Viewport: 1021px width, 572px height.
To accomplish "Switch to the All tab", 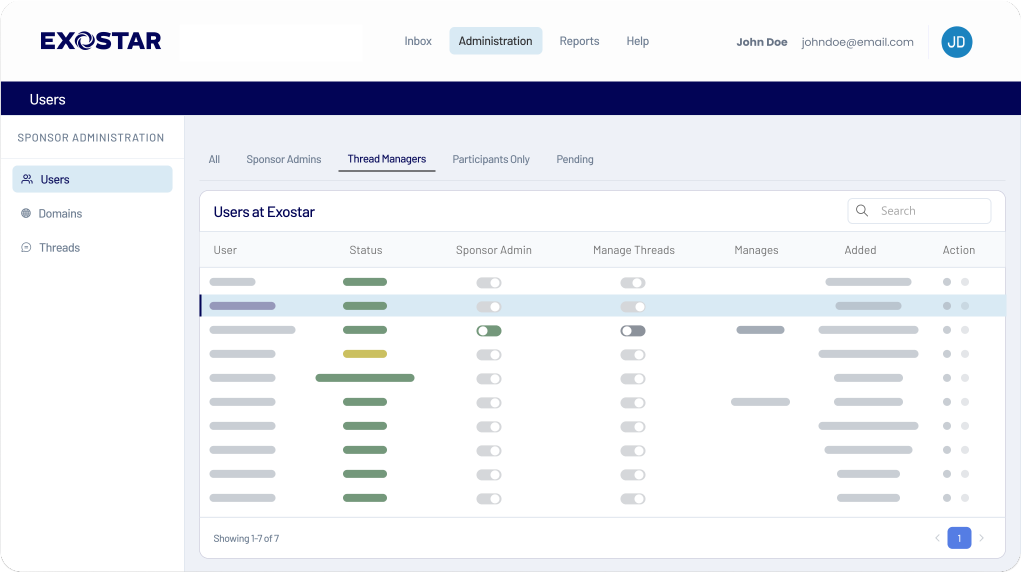I will coord(214,159).
